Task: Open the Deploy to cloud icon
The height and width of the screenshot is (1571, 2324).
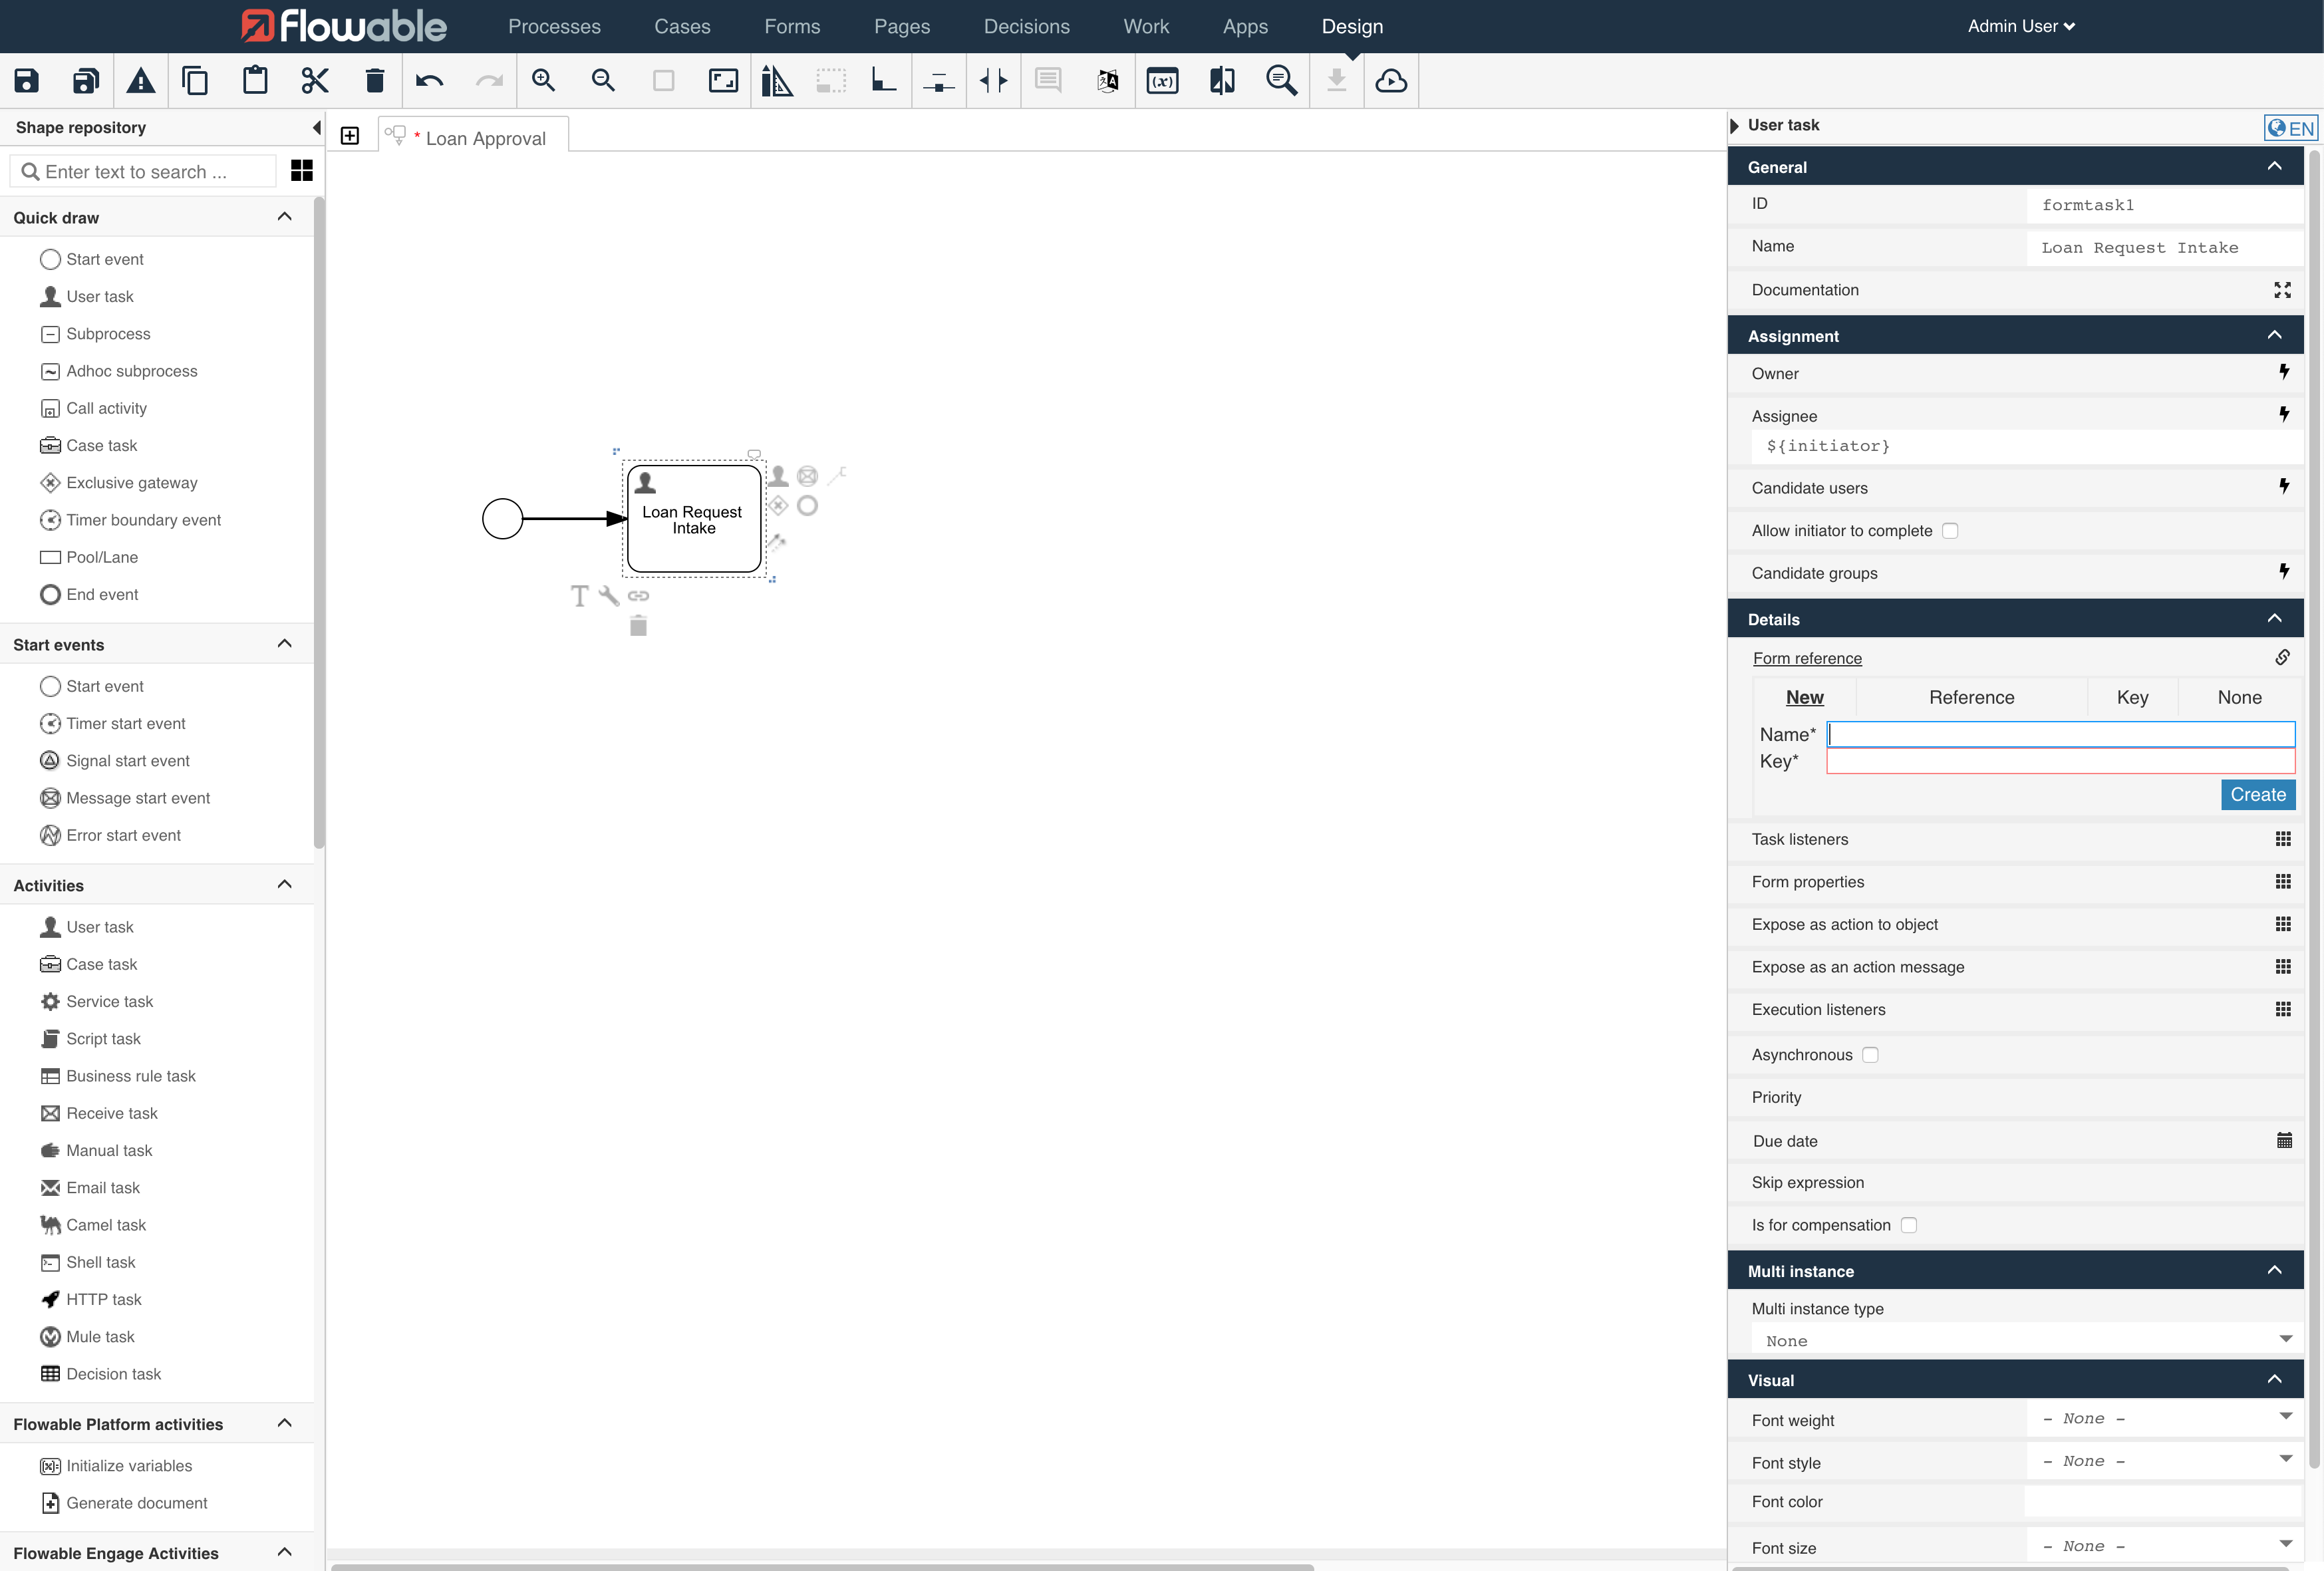Action: pos(1391,81)
